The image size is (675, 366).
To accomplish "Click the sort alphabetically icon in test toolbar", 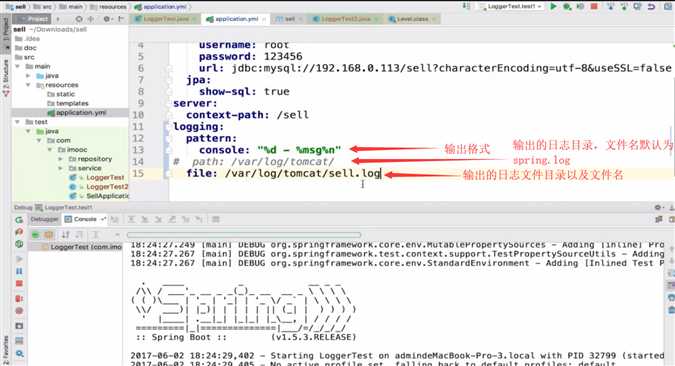I will point(65,235).
